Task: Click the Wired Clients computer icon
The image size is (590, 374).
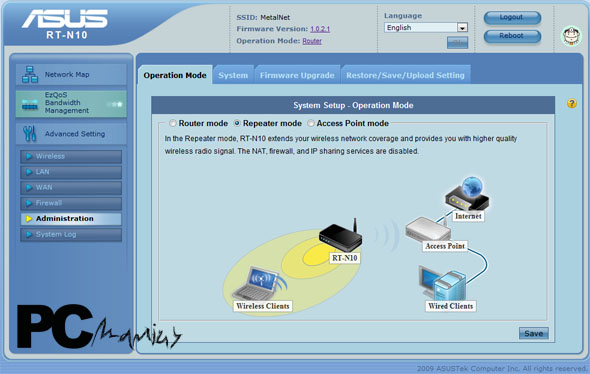Action: tap(442, 283)
